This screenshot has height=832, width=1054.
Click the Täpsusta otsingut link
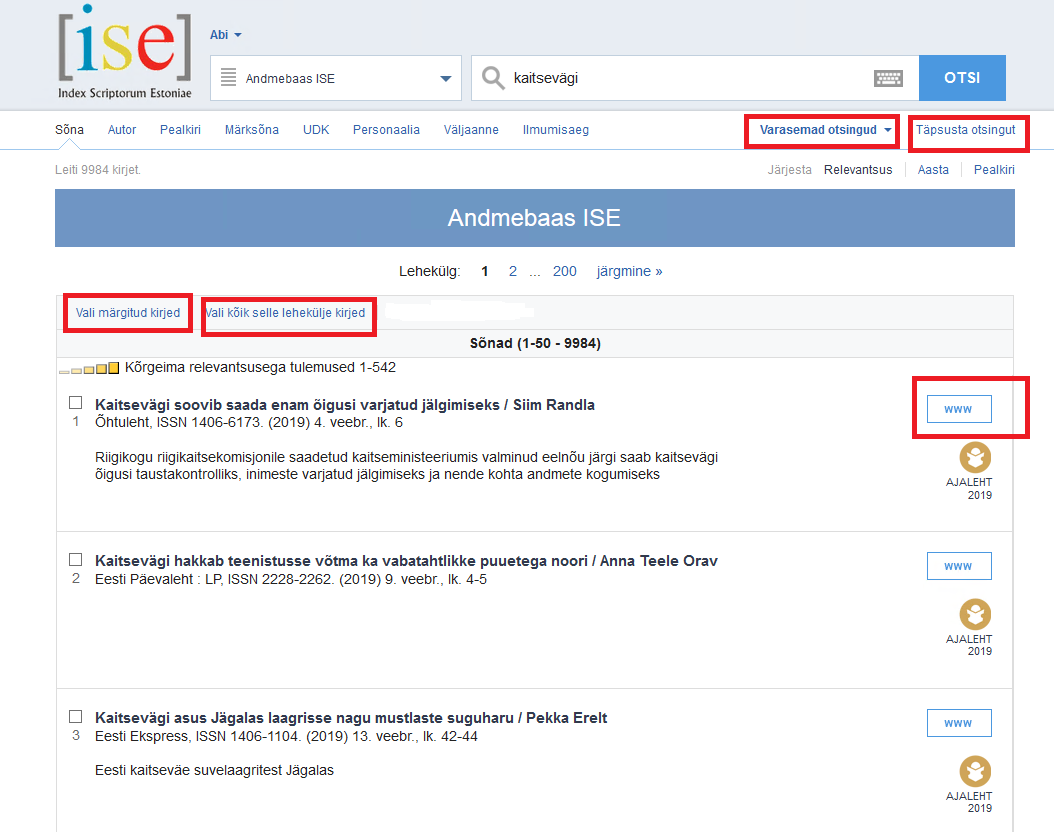click(x=965, y=130)
